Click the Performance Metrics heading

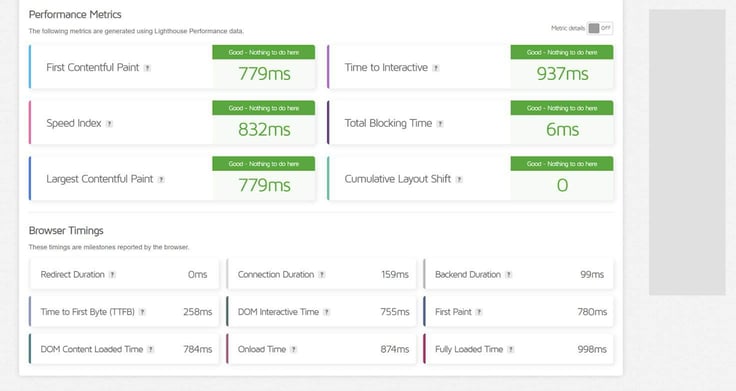click(75, 15)
